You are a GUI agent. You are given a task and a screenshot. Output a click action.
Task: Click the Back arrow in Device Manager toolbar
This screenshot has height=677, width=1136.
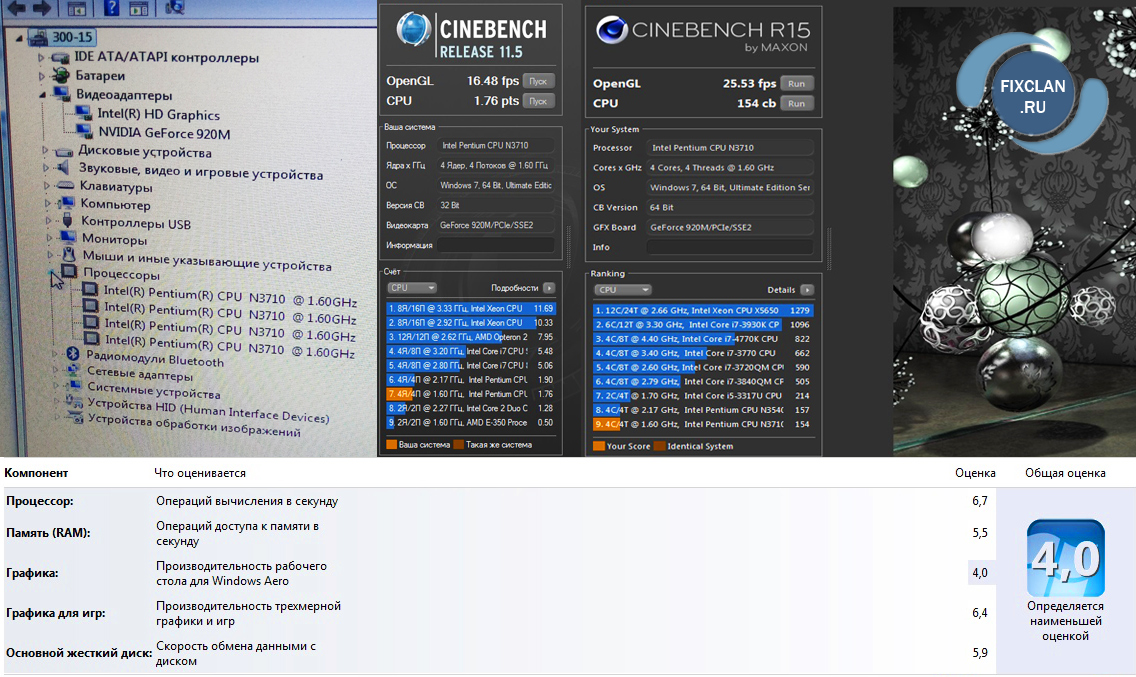click(x=16, y=8)
